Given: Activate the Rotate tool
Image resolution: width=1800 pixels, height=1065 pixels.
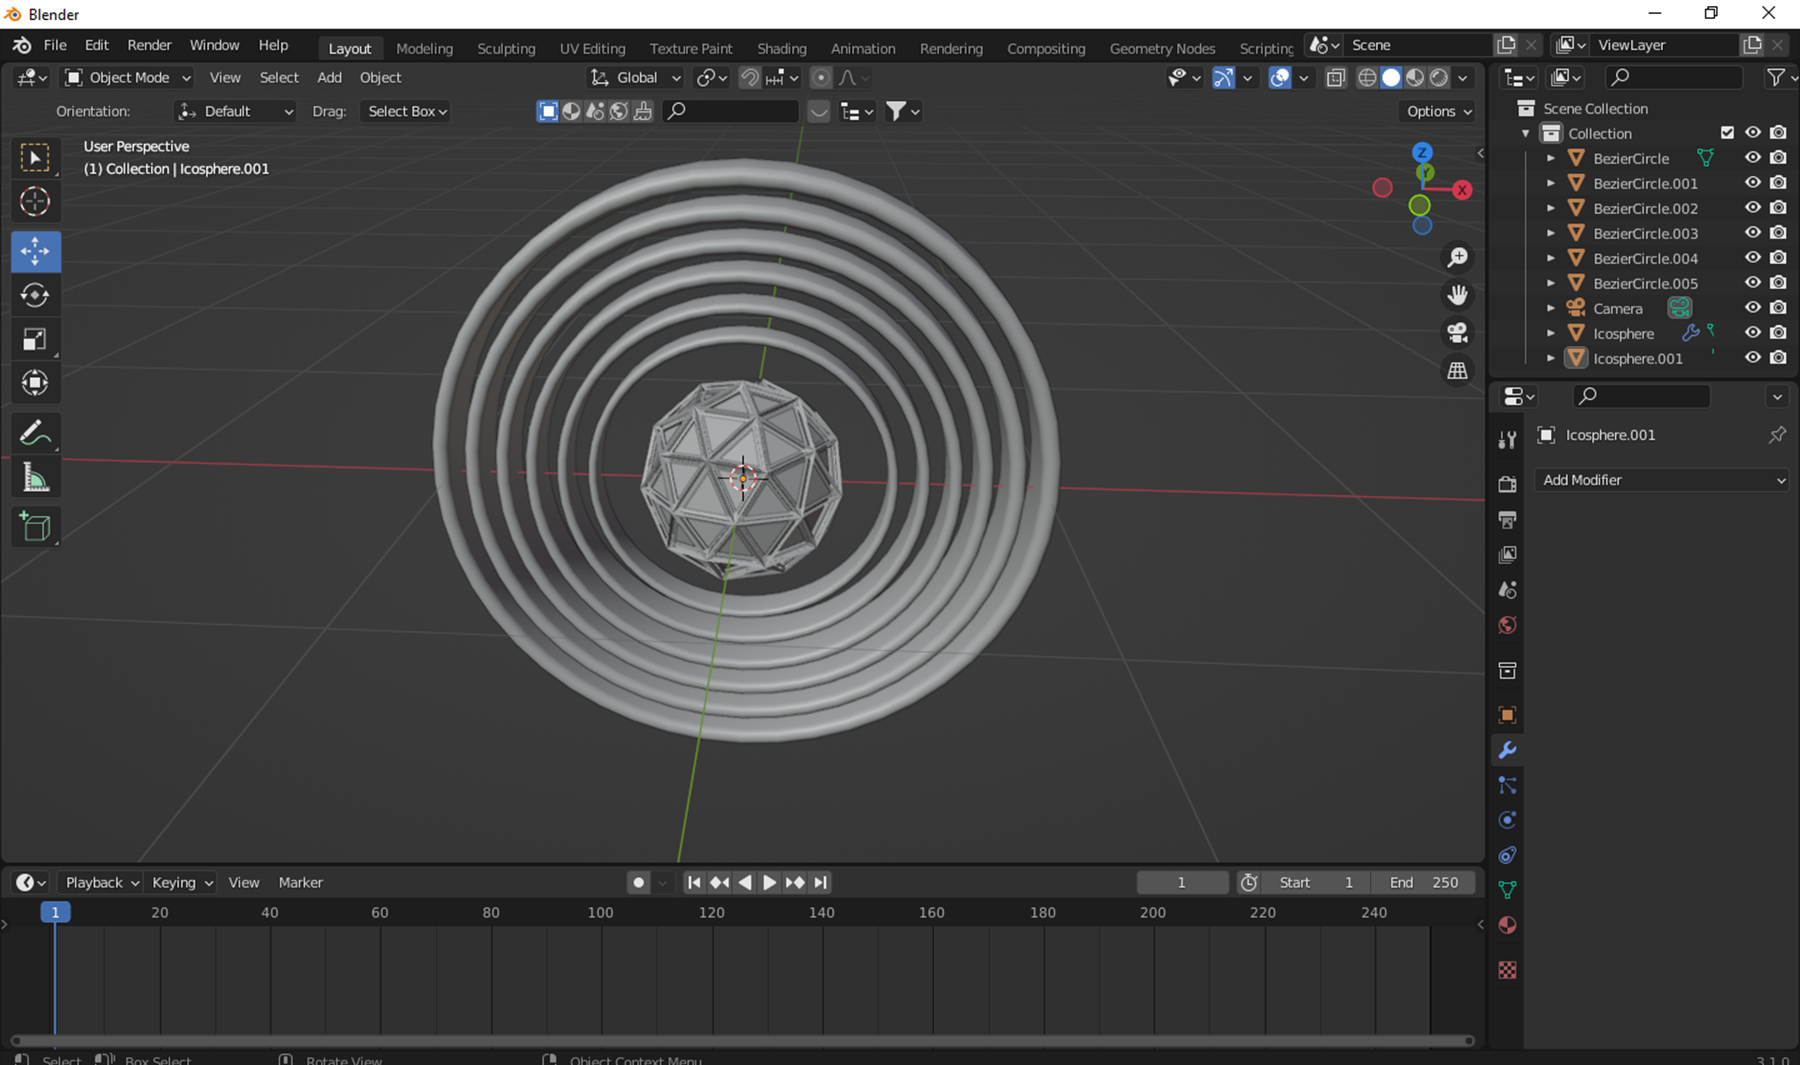Looking at the screenshot, I should tap(35, 295).
